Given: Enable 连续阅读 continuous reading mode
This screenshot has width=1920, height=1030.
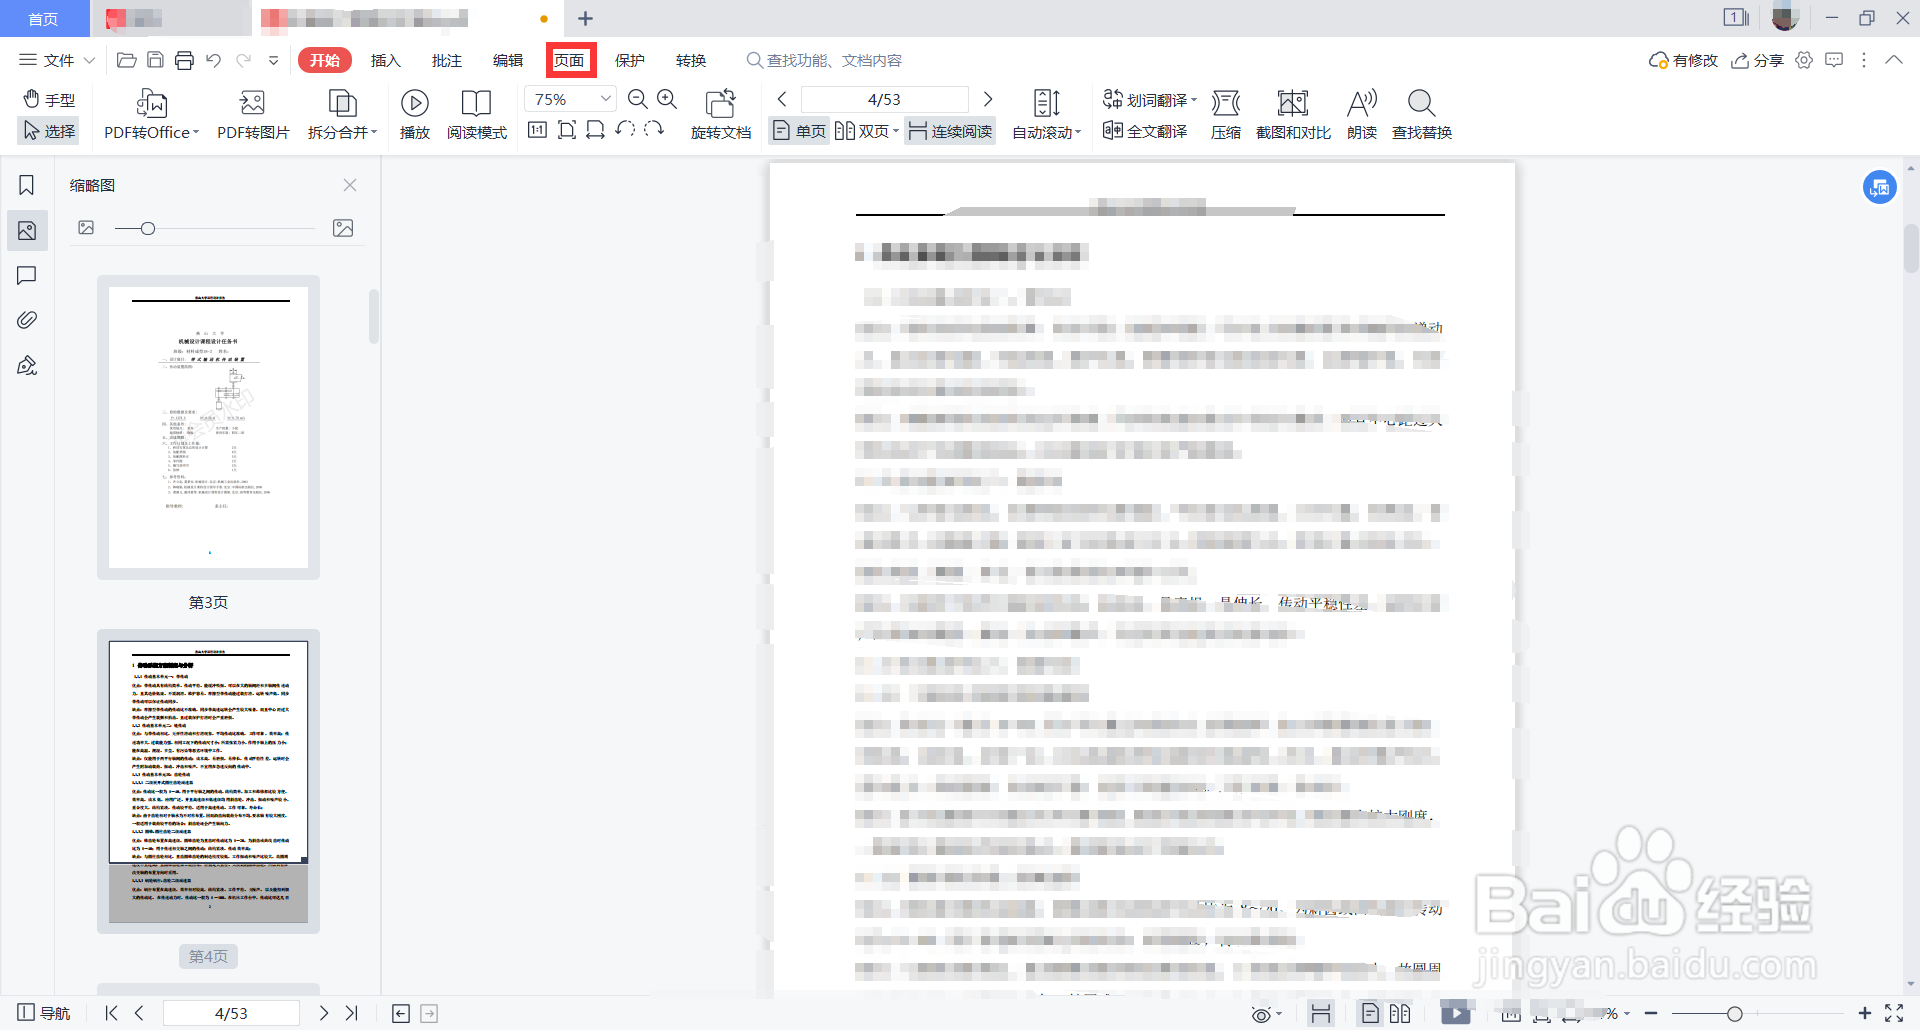Looking at the screenshot, I should (x=948, y=130).
